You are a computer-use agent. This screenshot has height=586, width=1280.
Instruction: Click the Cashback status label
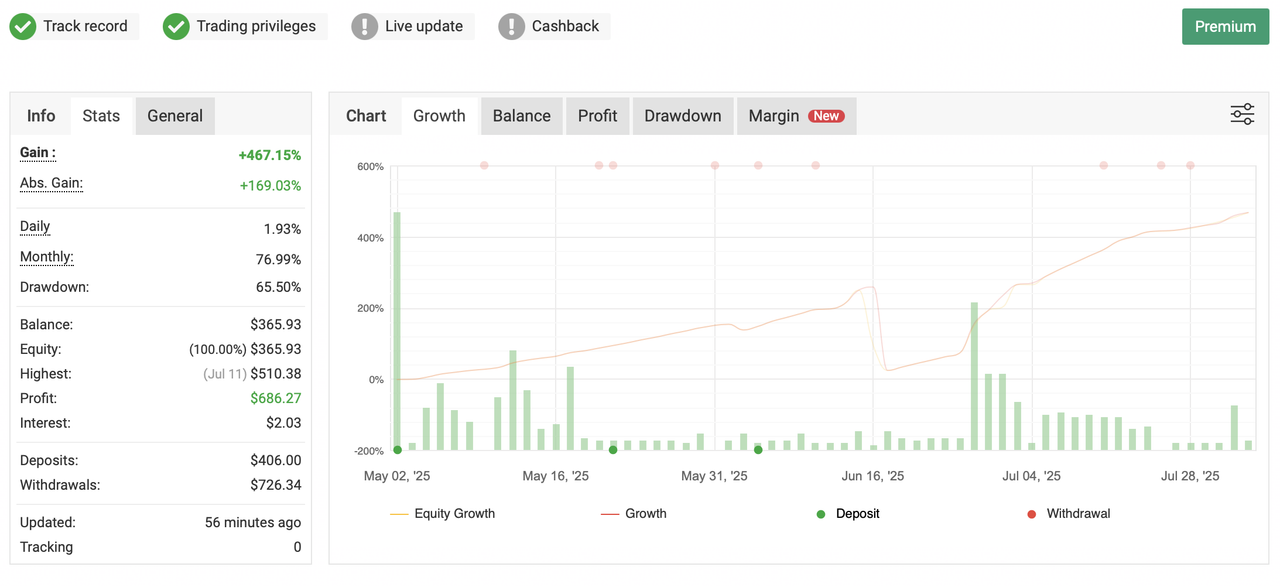[x=565, y=27]
